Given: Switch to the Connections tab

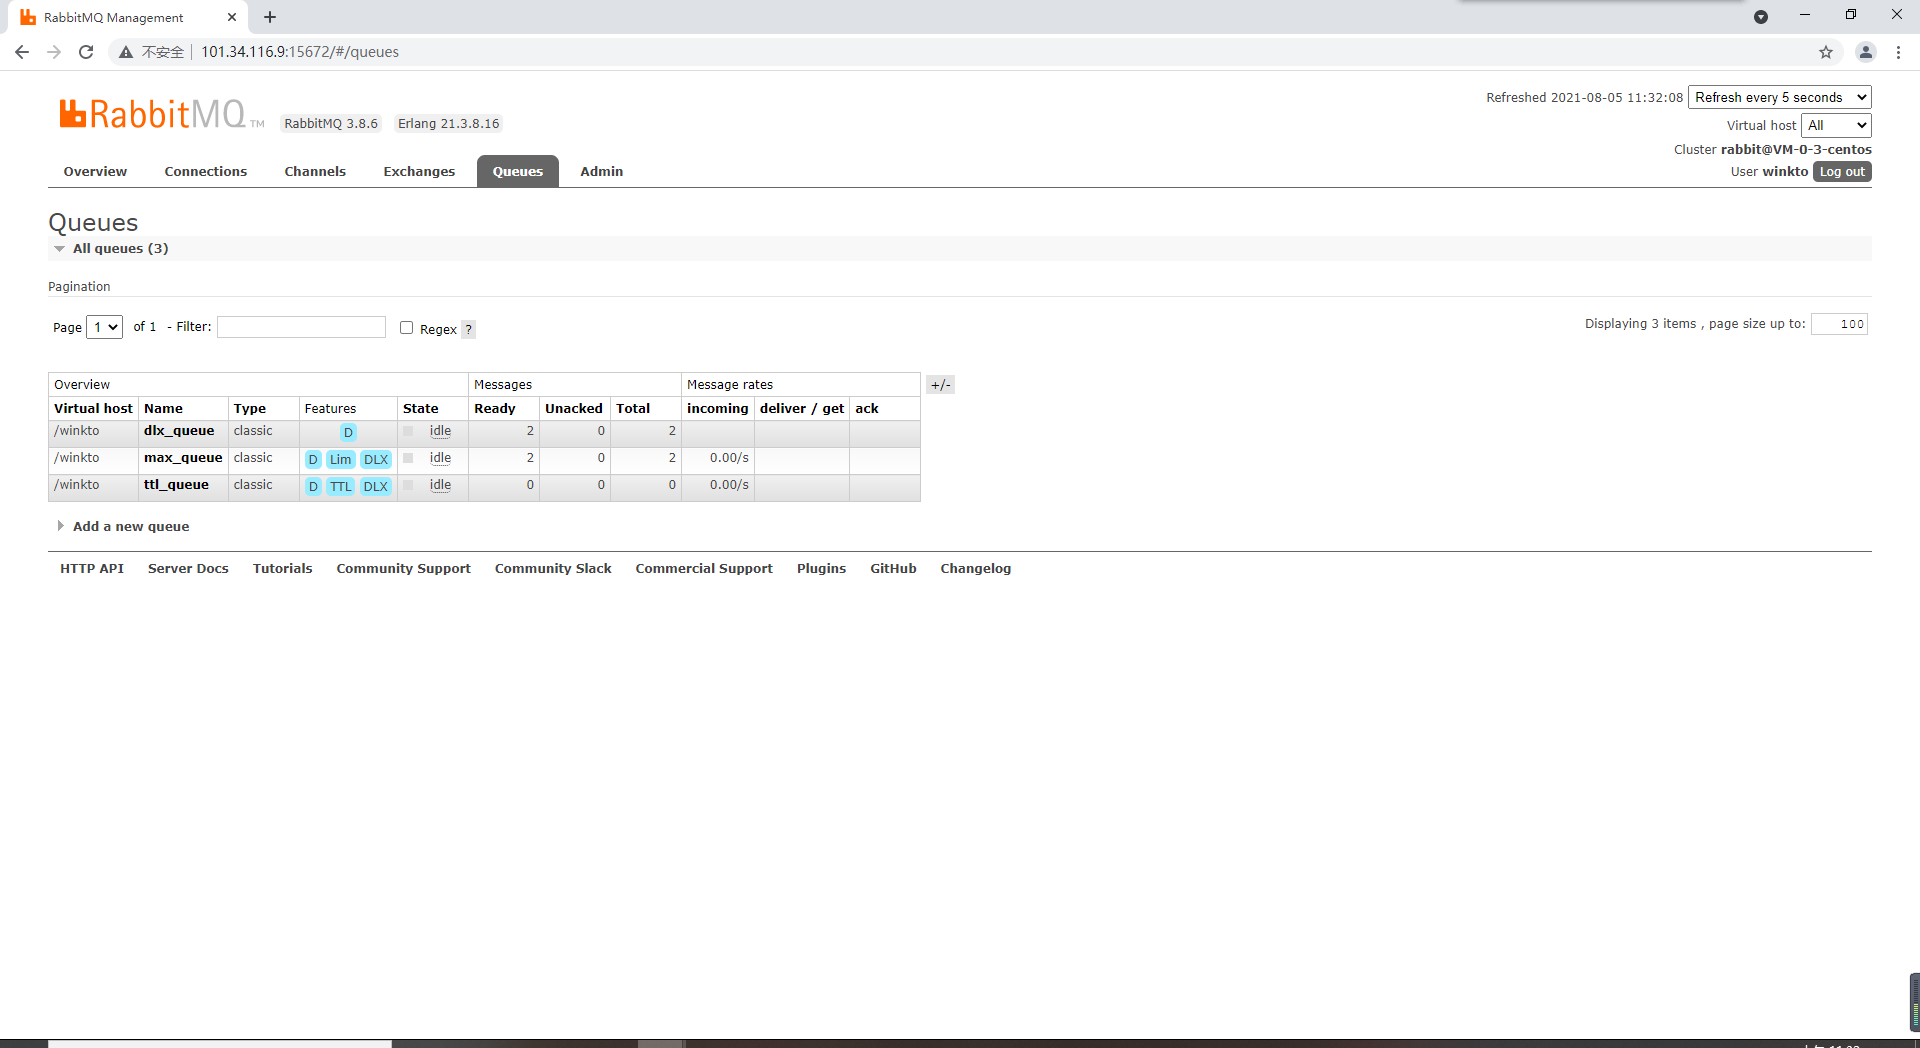Looking at the screenshot, I should [206, 171].
